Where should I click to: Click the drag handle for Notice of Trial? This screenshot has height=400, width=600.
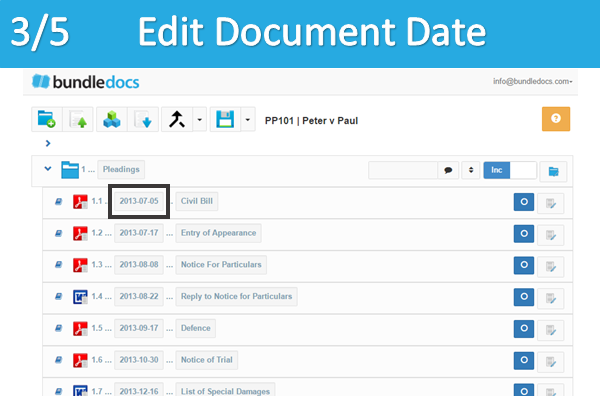[x=59, y=360]
